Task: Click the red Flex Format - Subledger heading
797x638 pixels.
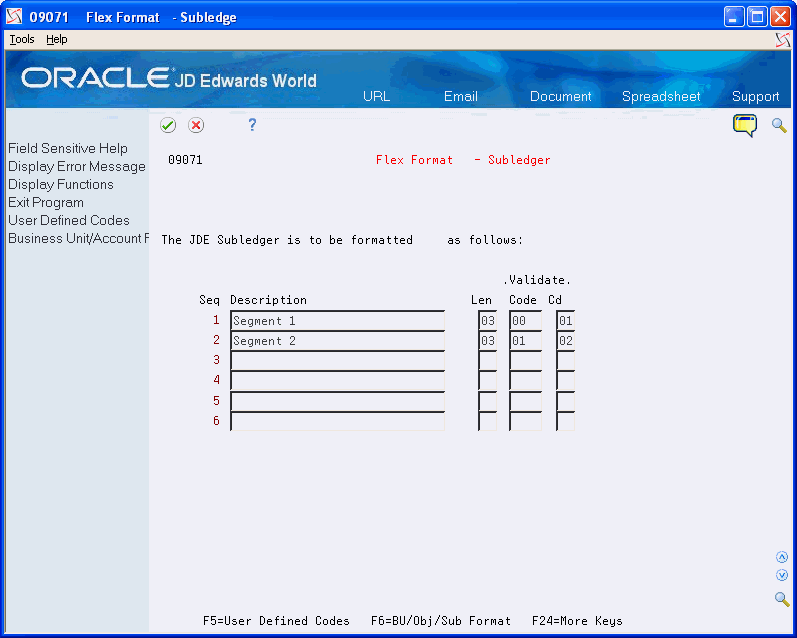Action: tap(463, 160)
